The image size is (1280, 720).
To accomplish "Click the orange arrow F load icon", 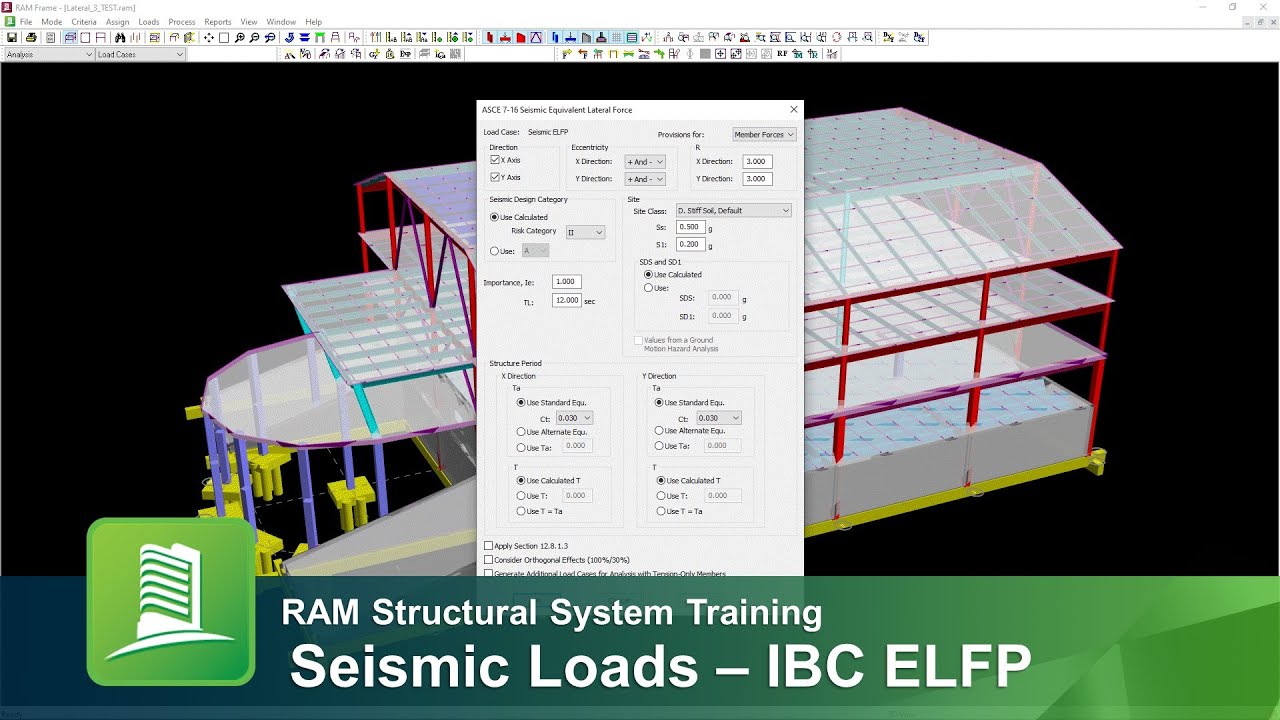I will 581,54.
